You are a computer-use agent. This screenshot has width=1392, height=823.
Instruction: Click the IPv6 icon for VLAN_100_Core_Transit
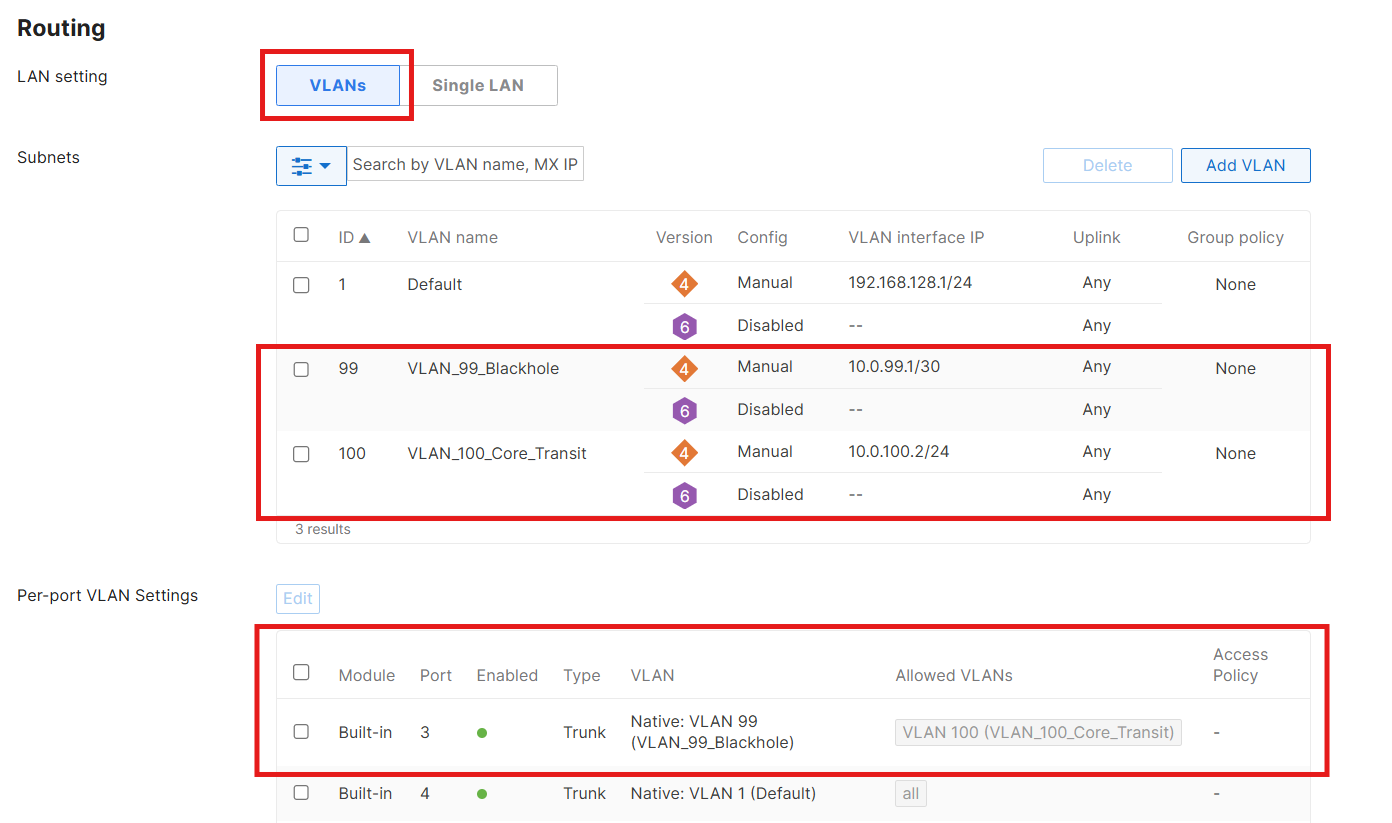[x=684, y=495]
